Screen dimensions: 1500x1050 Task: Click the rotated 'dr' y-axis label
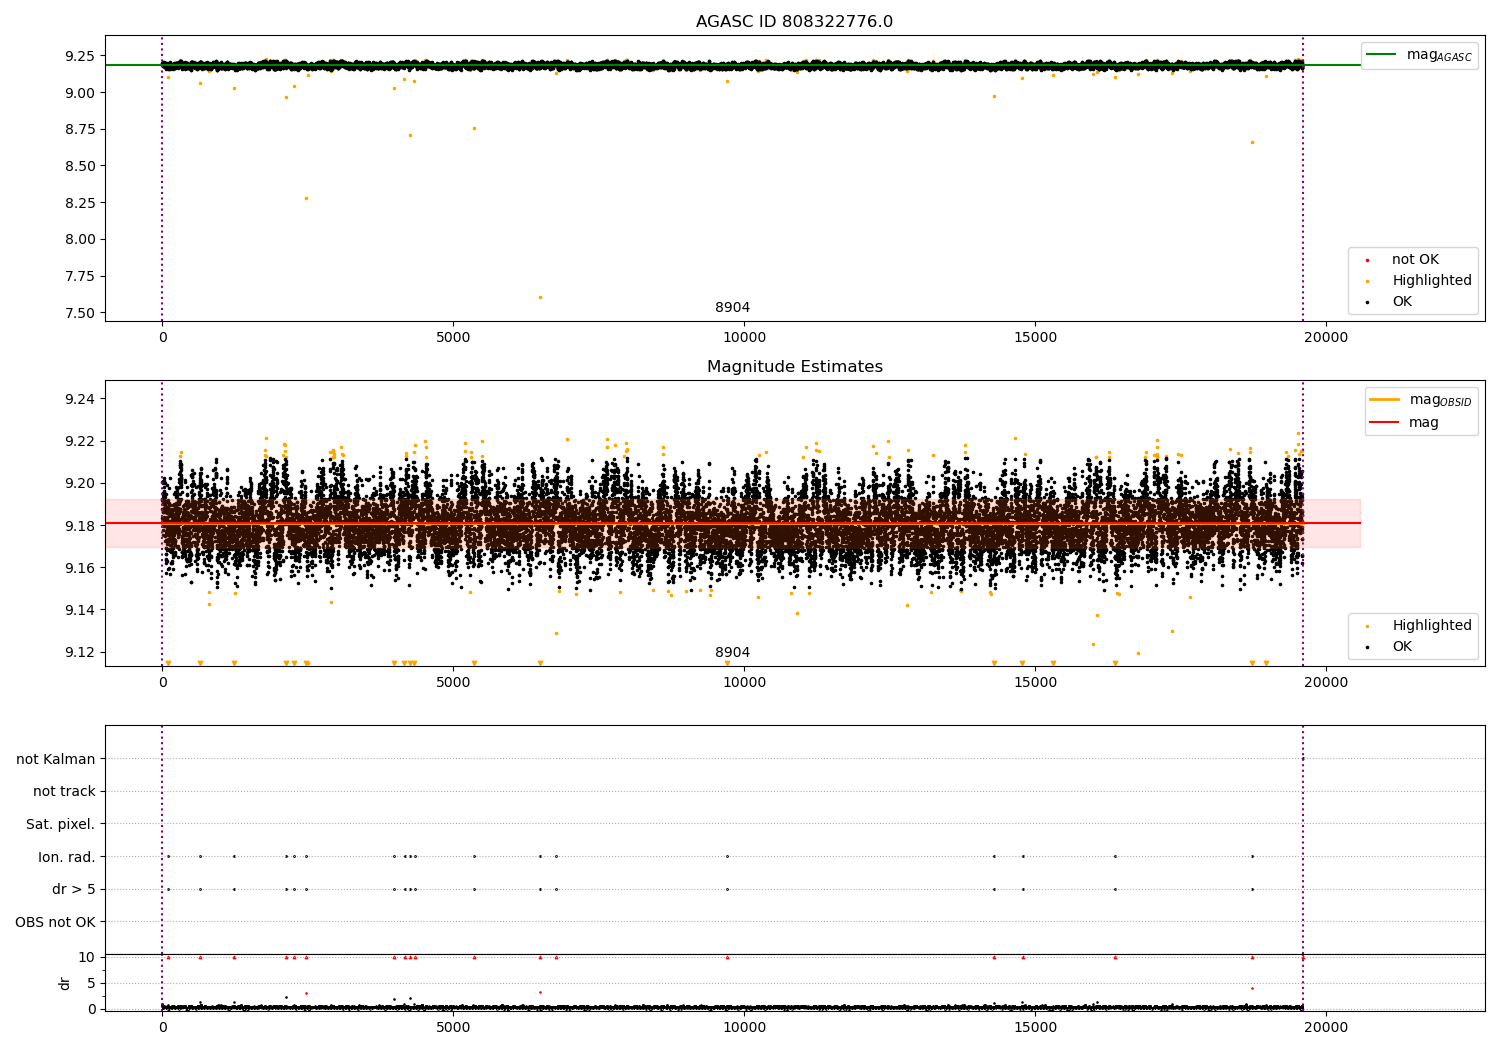click(x=65, y=983)
